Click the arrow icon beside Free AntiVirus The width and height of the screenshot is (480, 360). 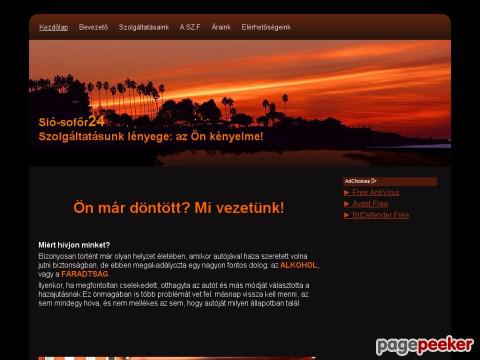pos(347,193)
